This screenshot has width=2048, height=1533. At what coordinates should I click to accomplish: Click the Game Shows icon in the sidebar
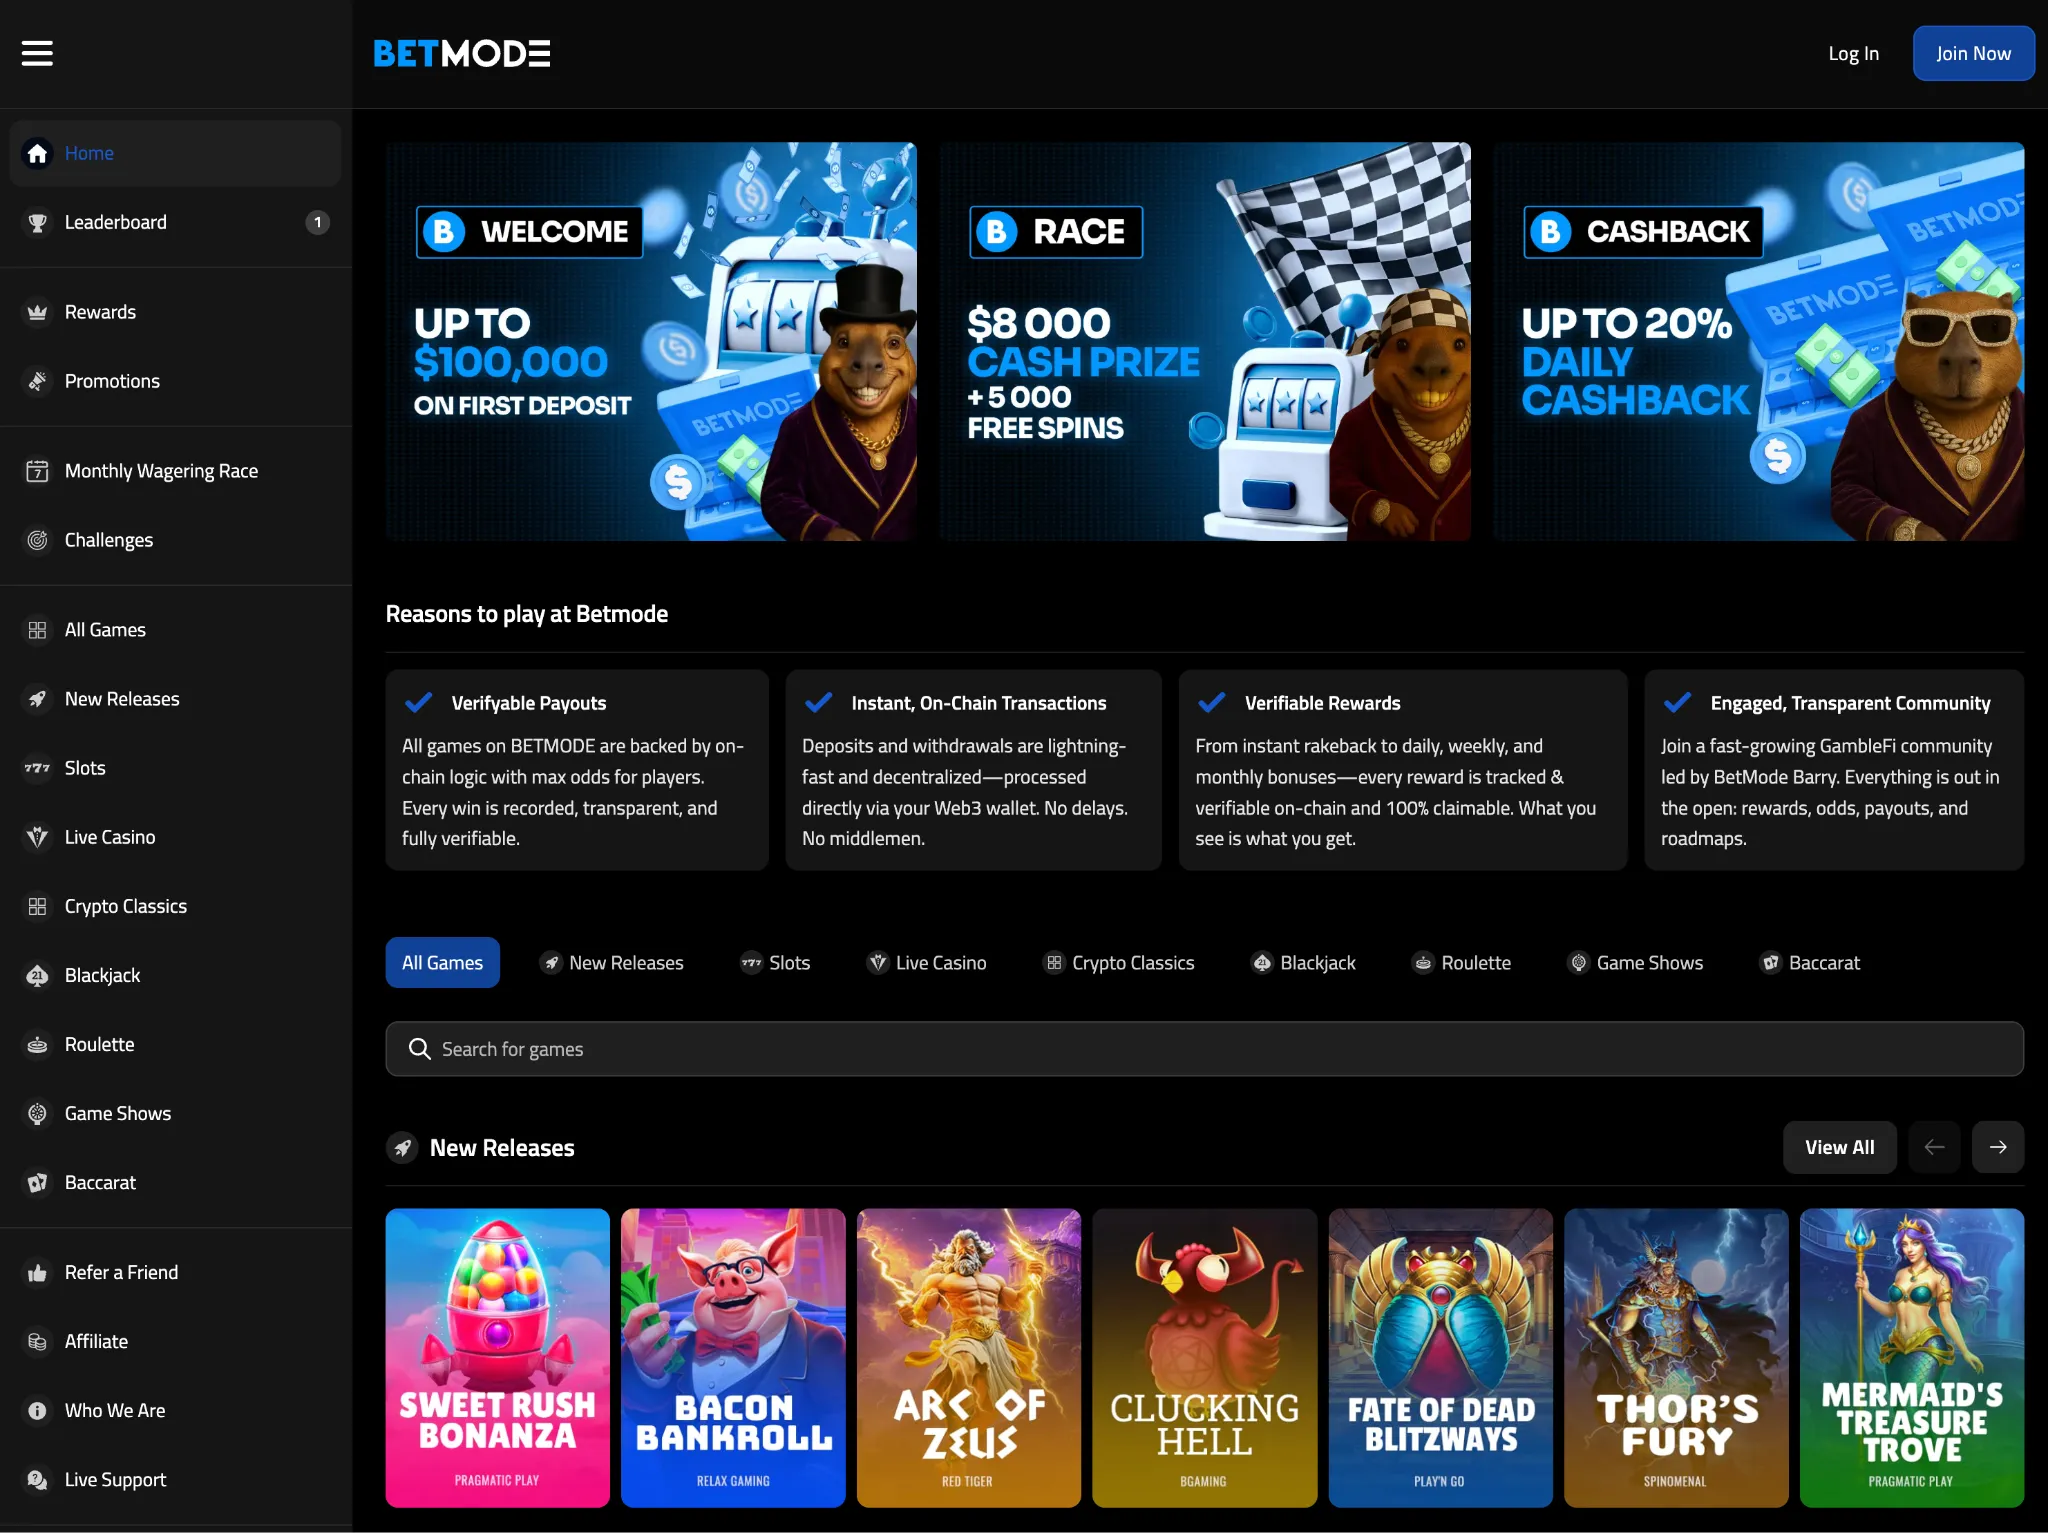(x=37, y=1113)
